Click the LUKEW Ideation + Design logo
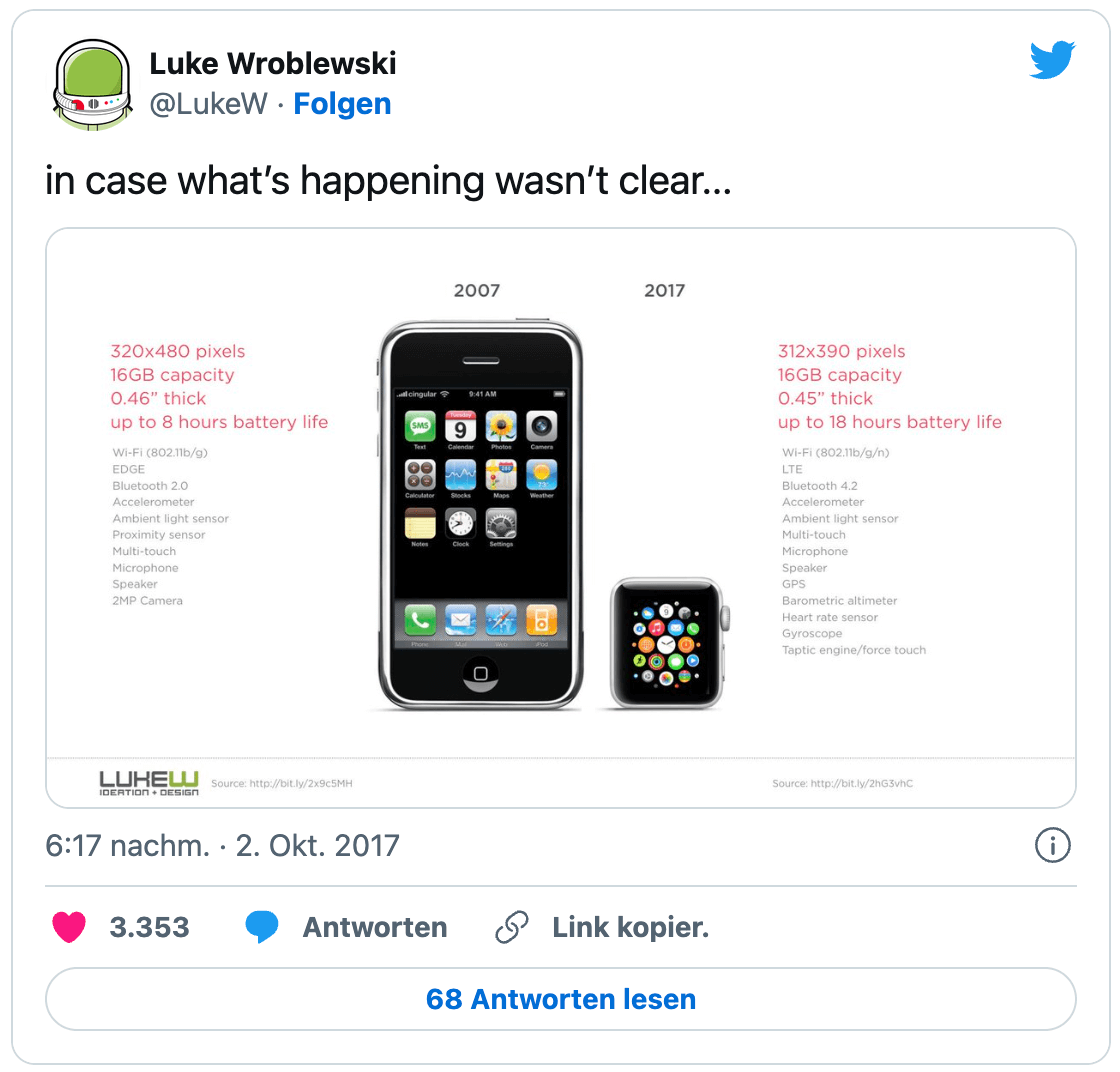The width and height of the screenshot is (1120, 1072). [x=149, y=783]
